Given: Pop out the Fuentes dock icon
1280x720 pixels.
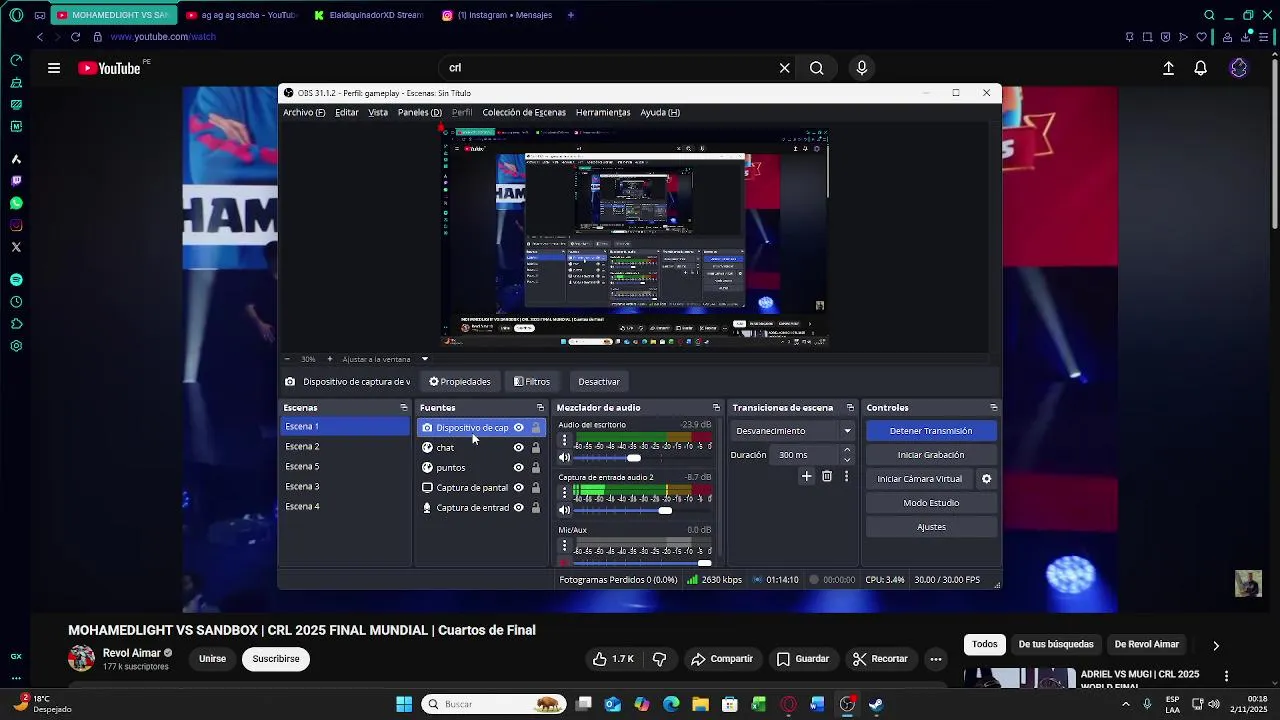Looking at the screenshot, I should (x=540, y=408).
